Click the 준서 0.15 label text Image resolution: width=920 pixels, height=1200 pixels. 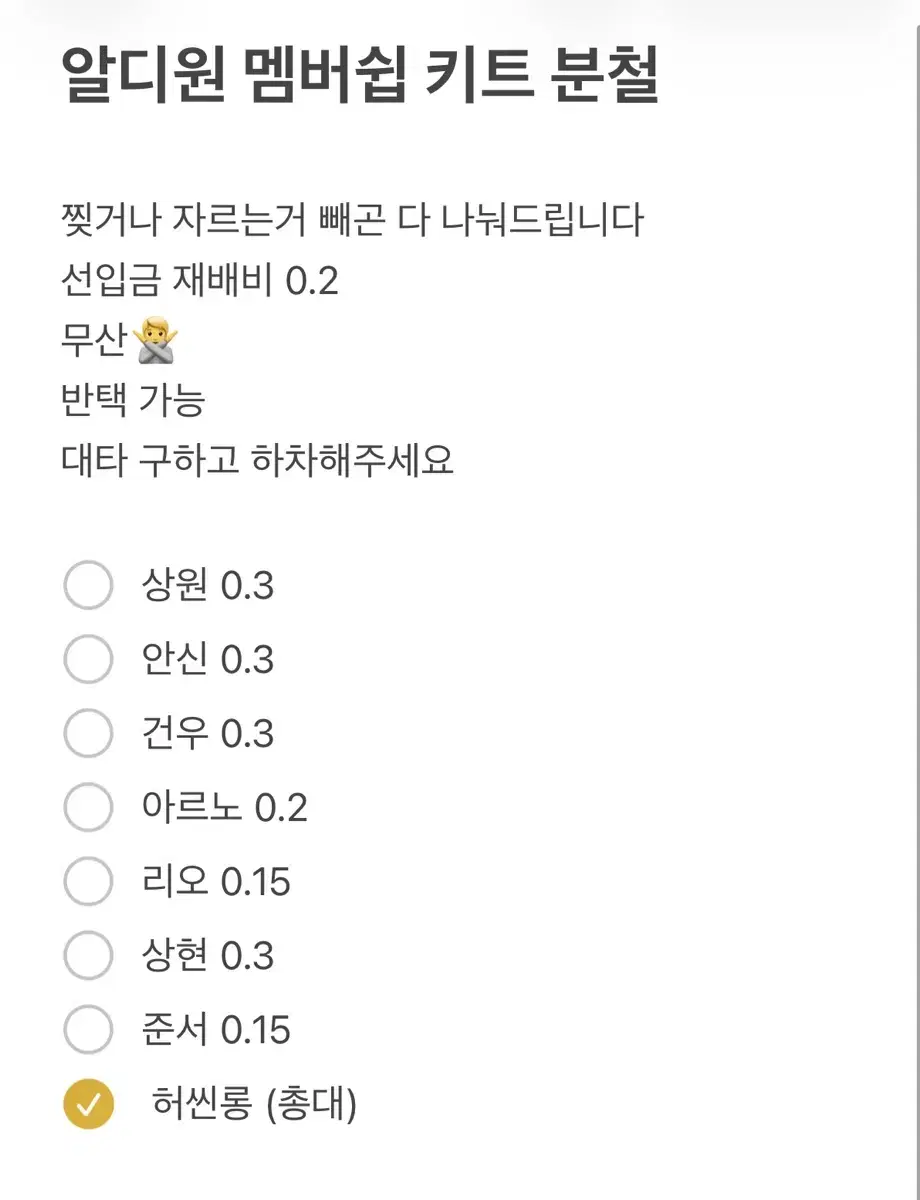[x=216, y=1030]
